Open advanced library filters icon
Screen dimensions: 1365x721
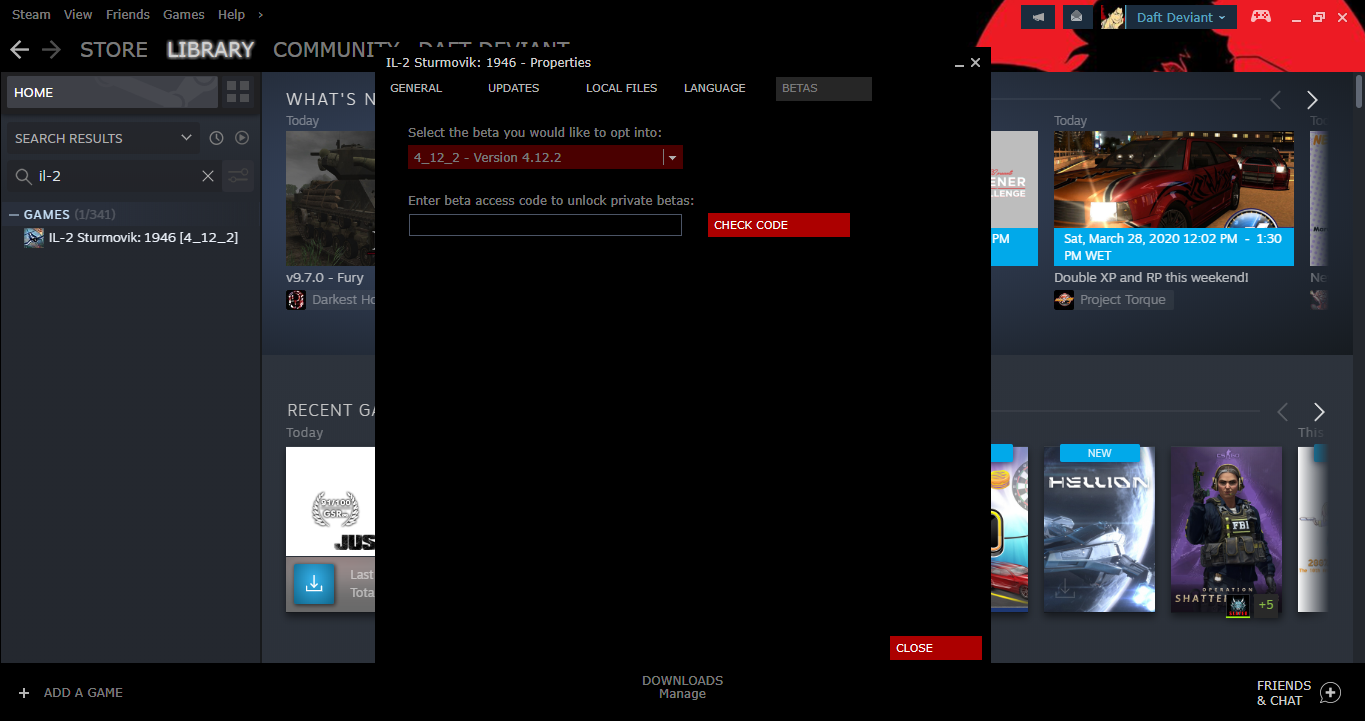pyautogui.click(x=238, y=176)
